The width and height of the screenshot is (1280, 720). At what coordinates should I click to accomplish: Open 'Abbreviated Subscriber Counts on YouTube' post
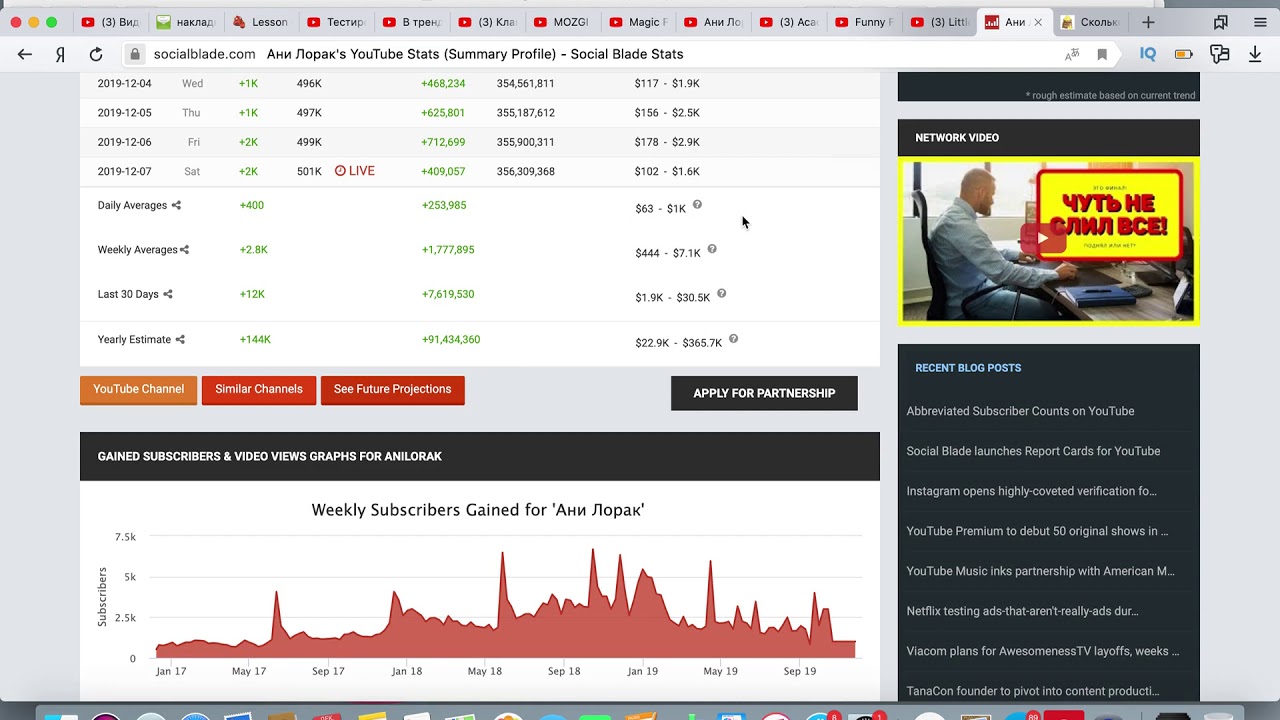[x=1020, y=411]
